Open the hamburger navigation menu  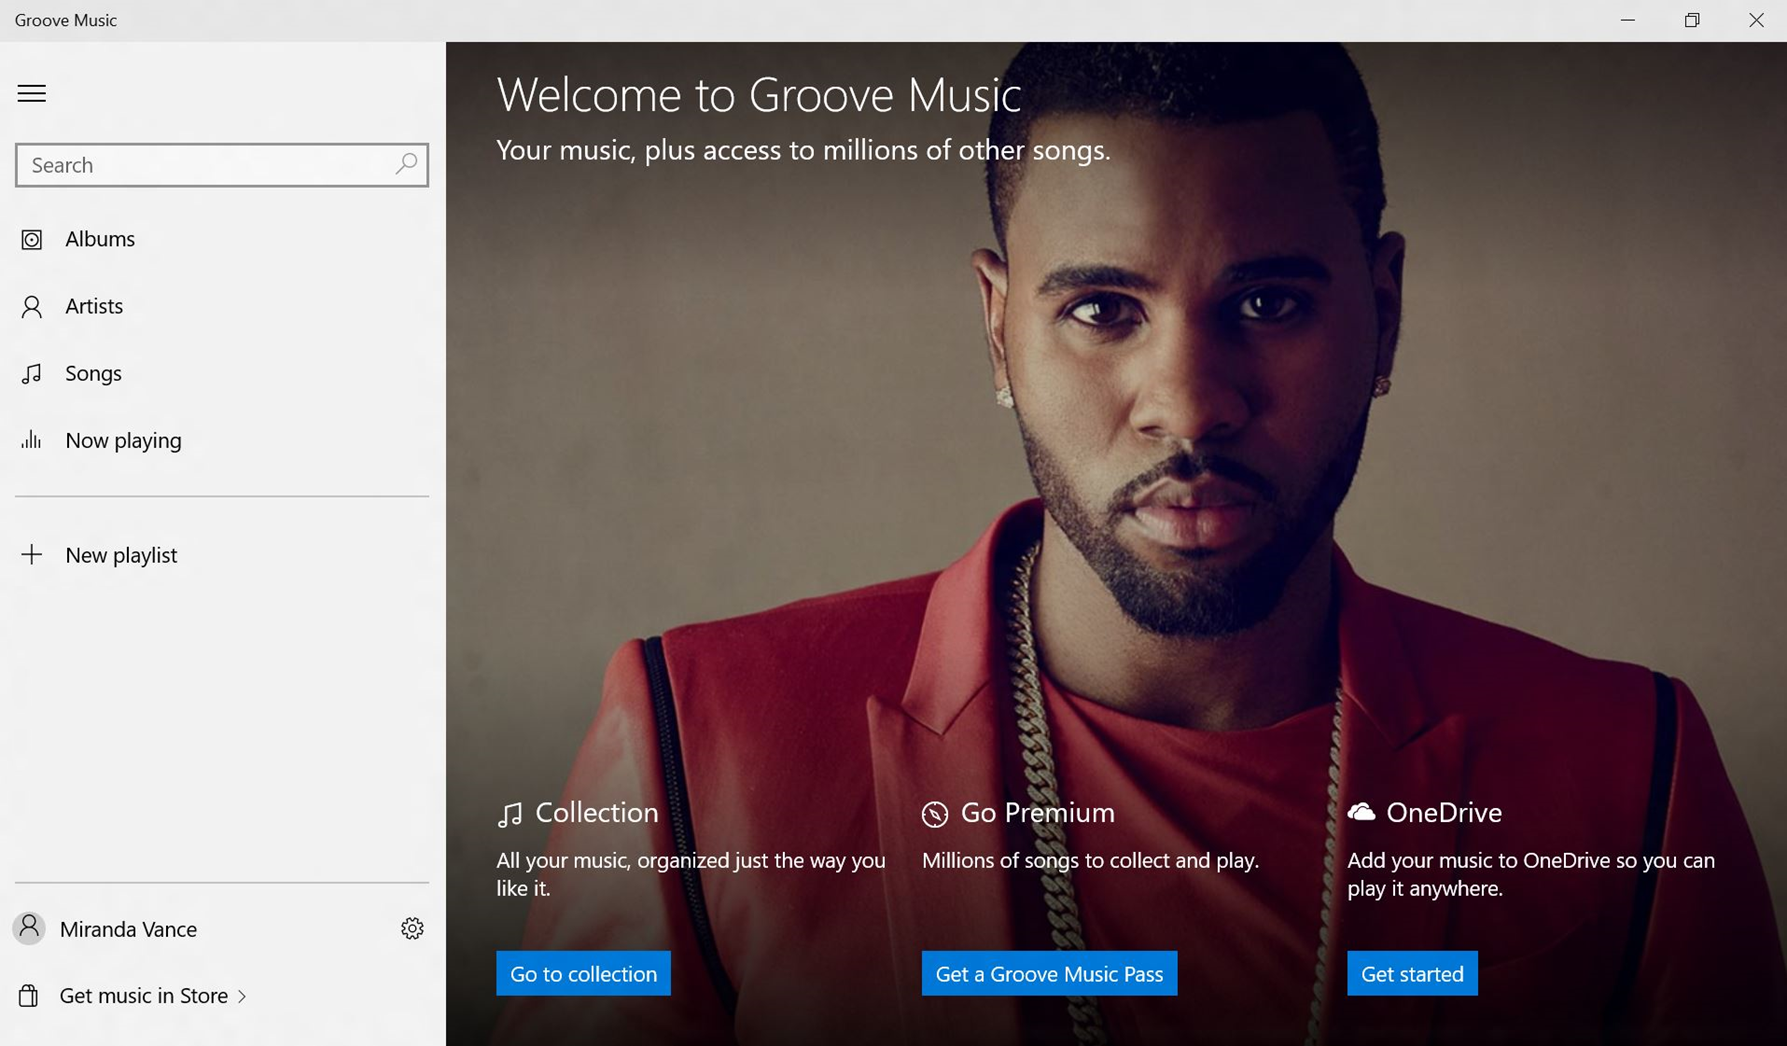[31, 93]
